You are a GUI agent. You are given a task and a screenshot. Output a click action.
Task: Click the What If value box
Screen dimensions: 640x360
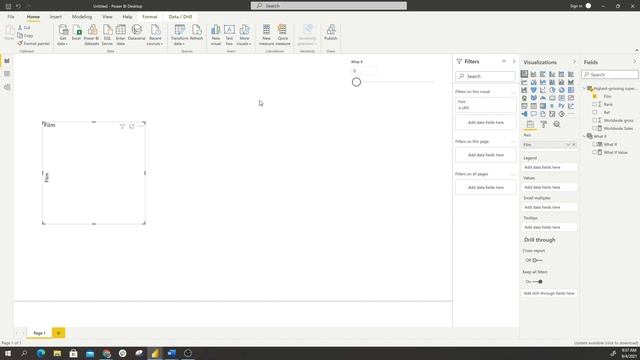coord(363,71)
